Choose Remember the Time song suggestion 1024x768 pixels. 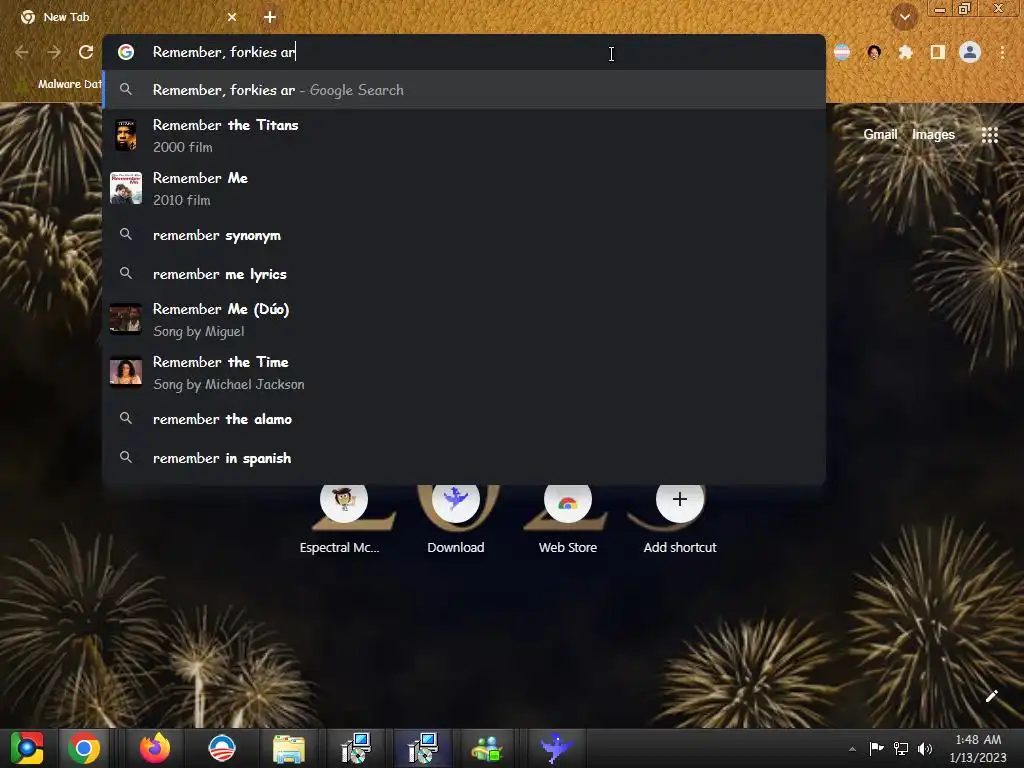464,373
